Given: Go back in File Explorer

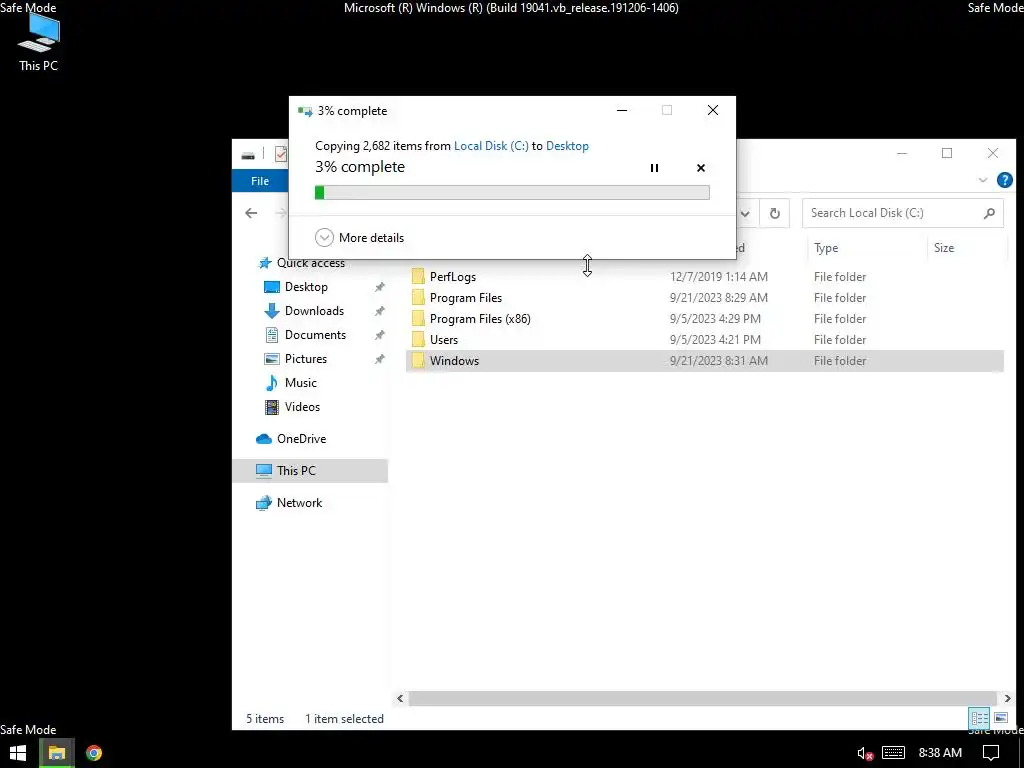Looking at the screenshot, I should click(251, 213).
